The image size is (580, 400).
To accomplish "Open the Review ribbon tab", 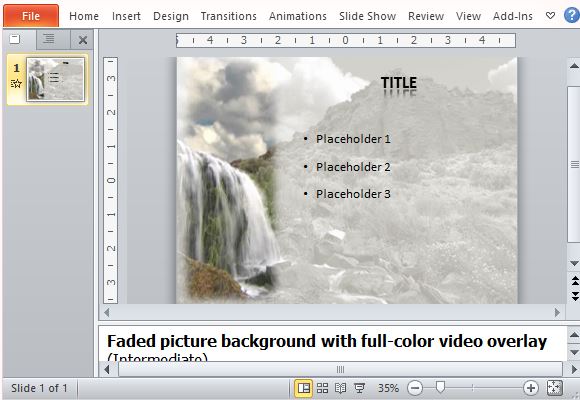I will [426, 16].
